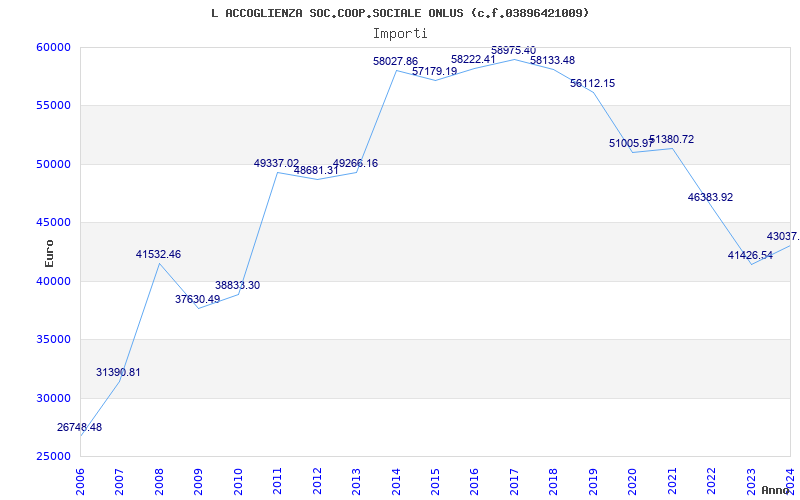
Task: Select data label 58027.86
Action: 395,61
